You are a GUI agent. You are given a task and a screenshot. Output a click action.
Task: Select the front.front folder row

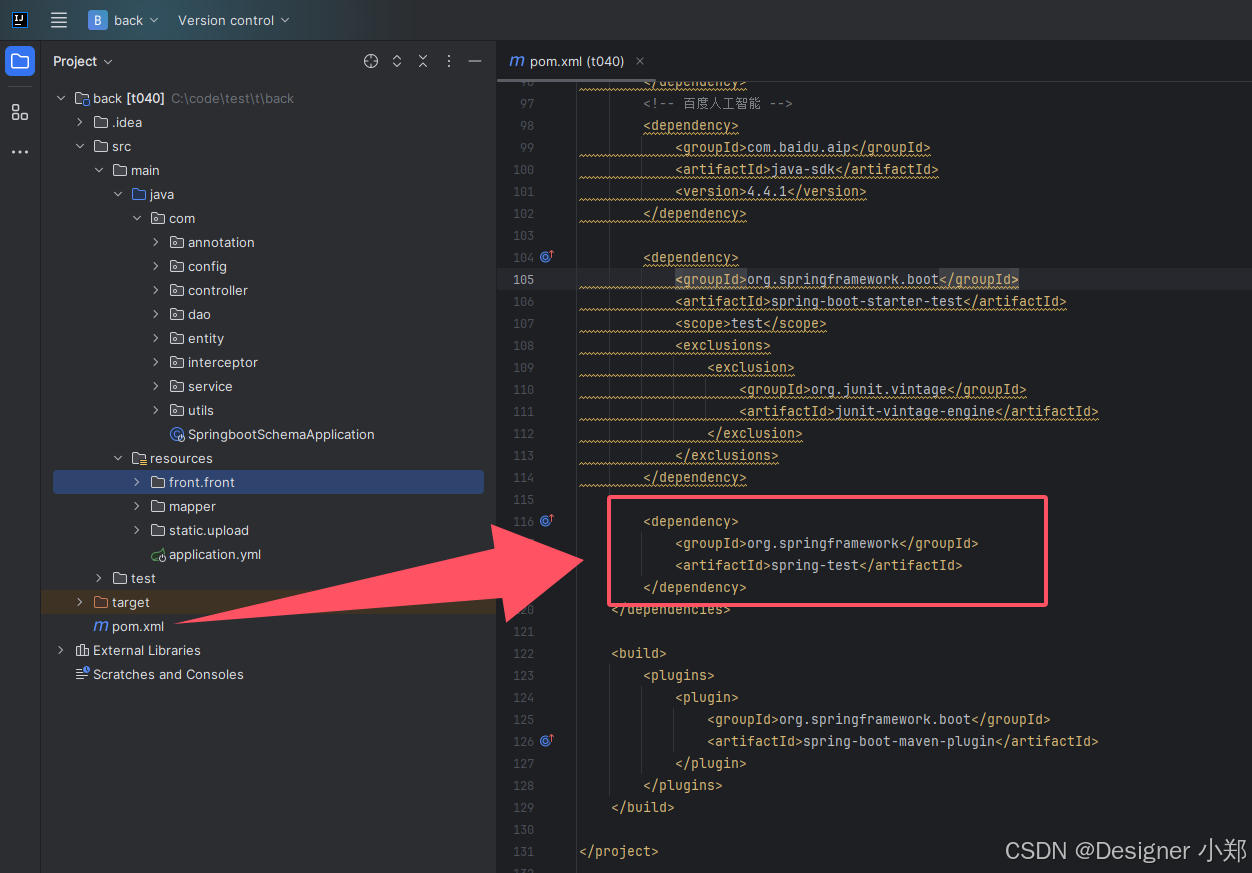tap(268, 482)
